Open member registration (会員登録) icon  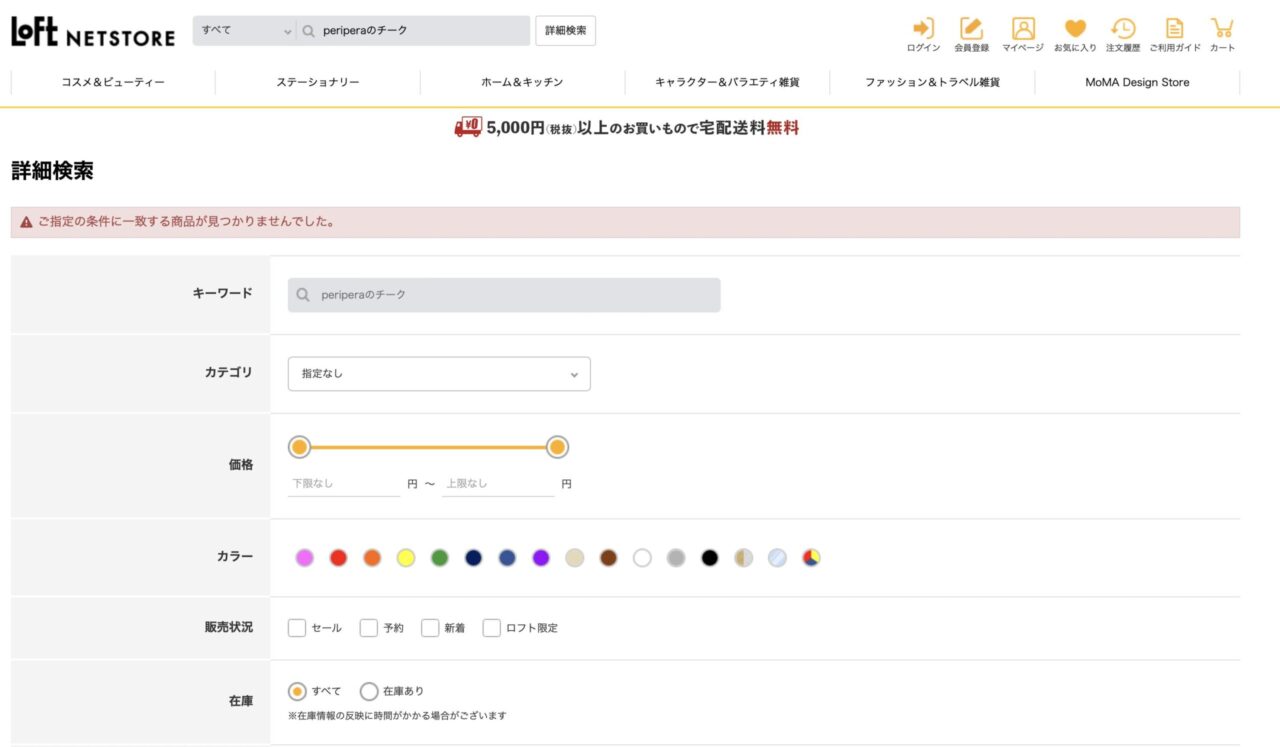971,35
